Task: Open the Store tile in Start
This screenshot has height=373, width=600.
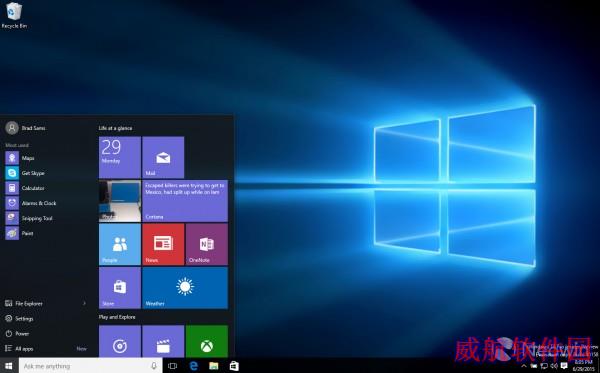Action: (120, 288)
